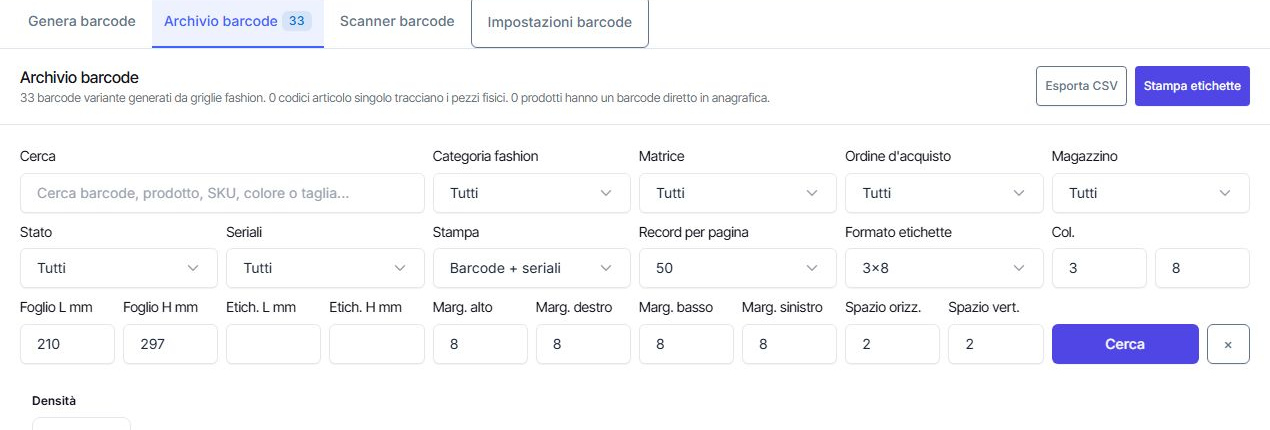This screenshot has height=430, width=1270.
Task: Edit the Foglio H mm field
Action: 170,344
